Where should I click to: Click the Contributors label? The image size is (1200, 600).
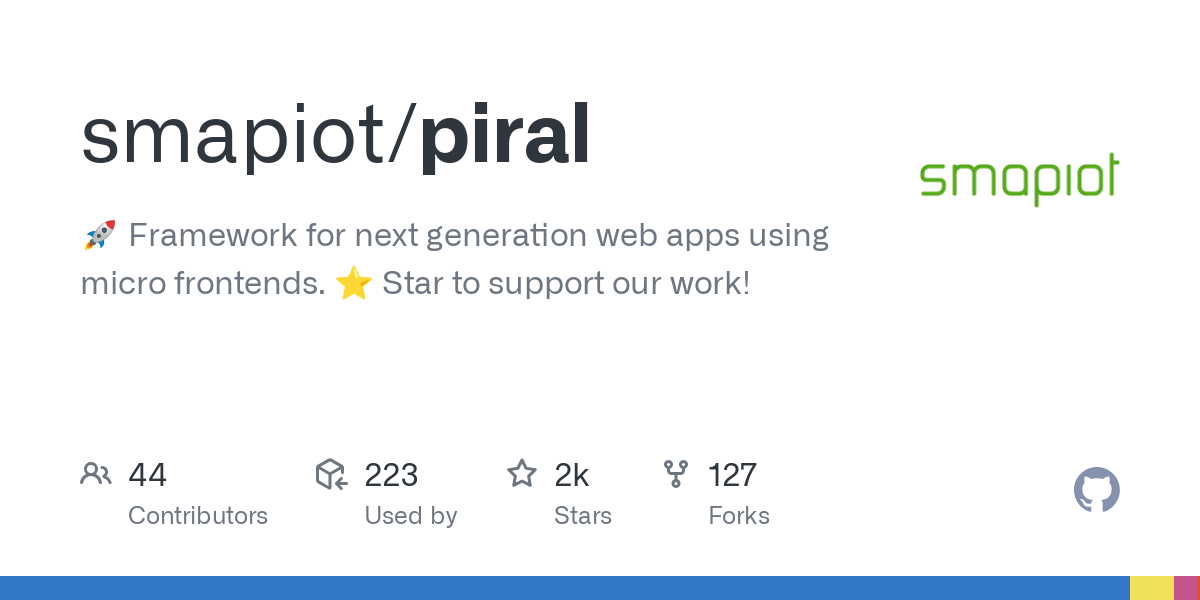pyautogui.click(x=198, y=516)
